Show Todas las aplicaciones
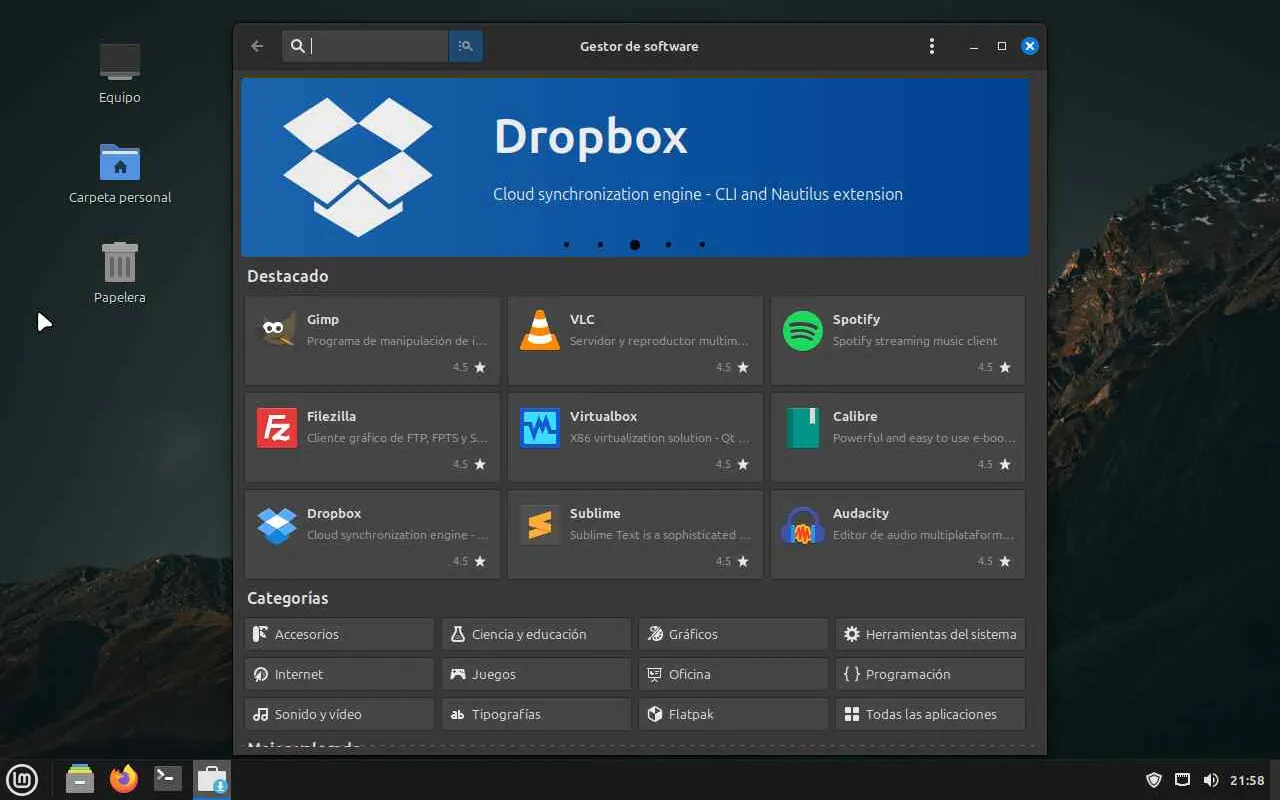The width and height of the screenshot is (1280, 800). 930,714
